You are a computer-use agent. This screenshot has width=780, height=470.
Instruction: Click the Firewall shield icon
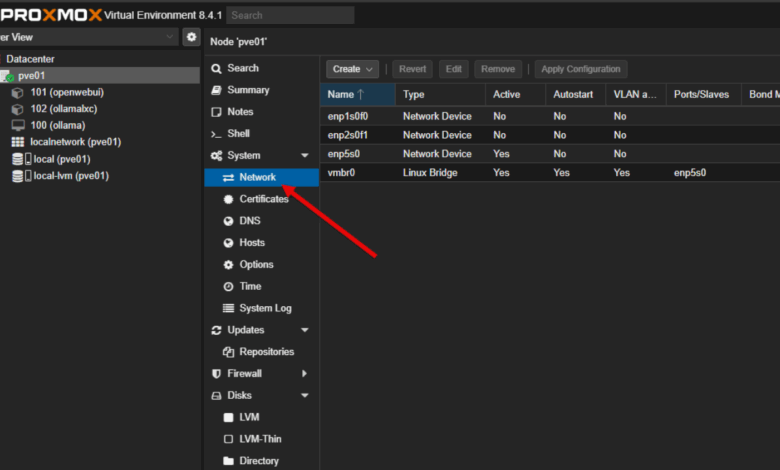(x=216, y=374)
